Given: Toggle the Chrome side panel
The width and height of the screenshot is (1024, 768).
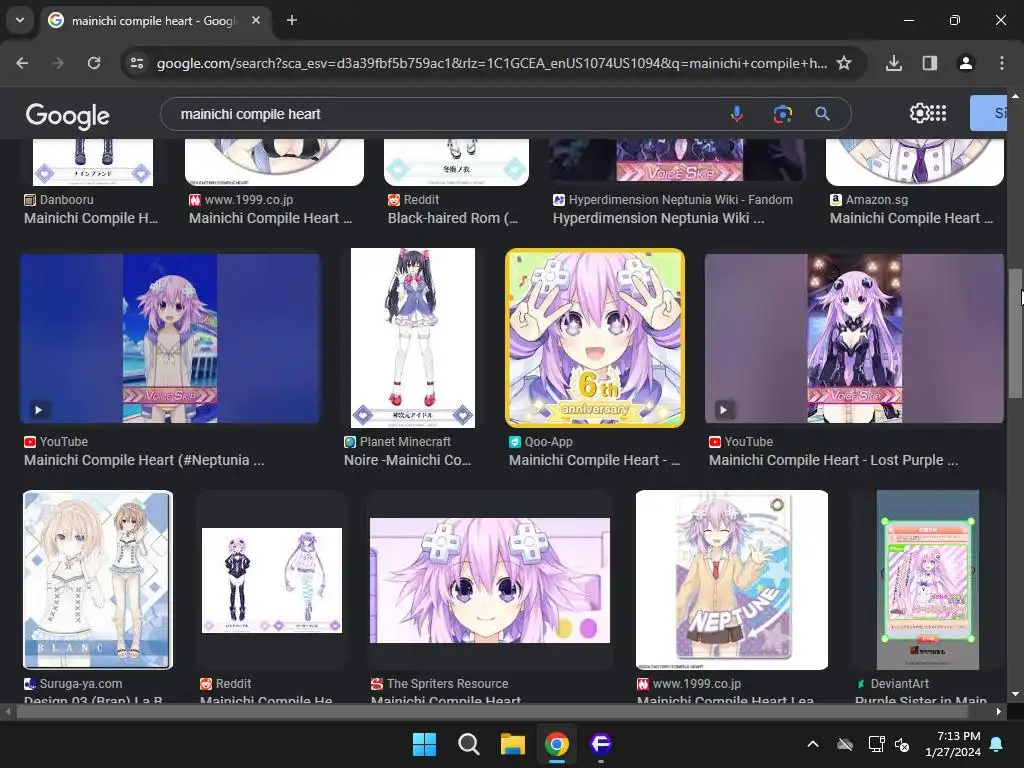Looking at the screenshot, I should tap(930, 63).
